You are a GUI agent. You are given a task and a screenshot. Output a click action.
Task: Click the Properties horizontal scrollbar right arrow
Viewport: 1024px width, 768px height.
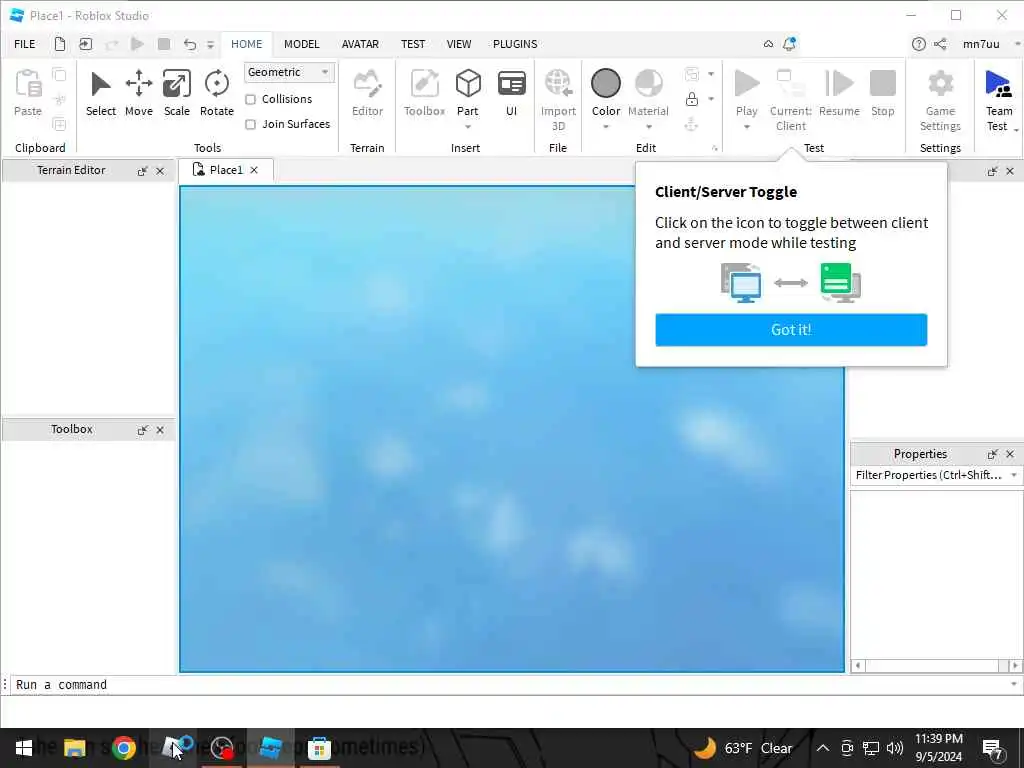tap(1015, 665)
